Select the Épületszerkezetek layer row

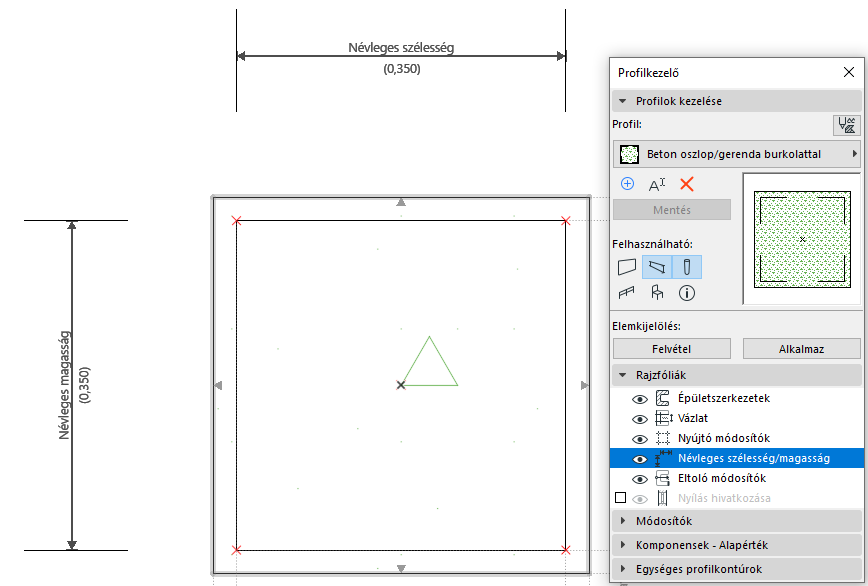tap(737, 398)
